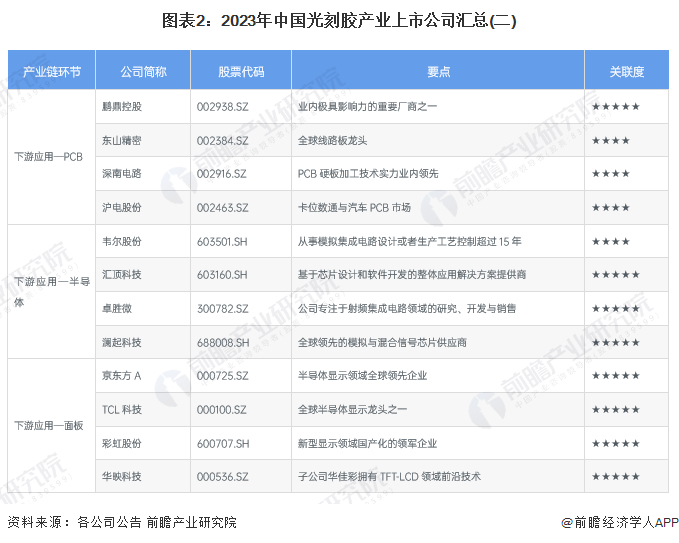Click the text '新型显示领域国产化的领军企业'
Image resolution: width=679 pixels, height=543 pixels.
pyautogui.click(x=367, y=443)
